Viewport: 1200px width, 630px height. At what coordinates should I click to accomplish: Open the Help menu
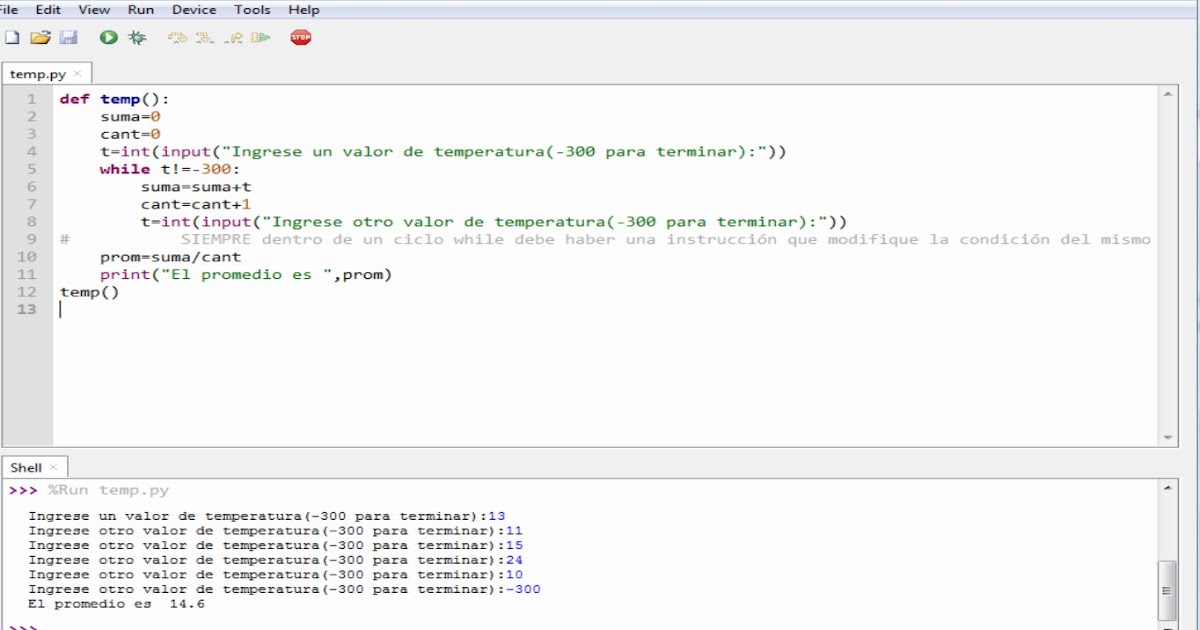coord(303,9)
